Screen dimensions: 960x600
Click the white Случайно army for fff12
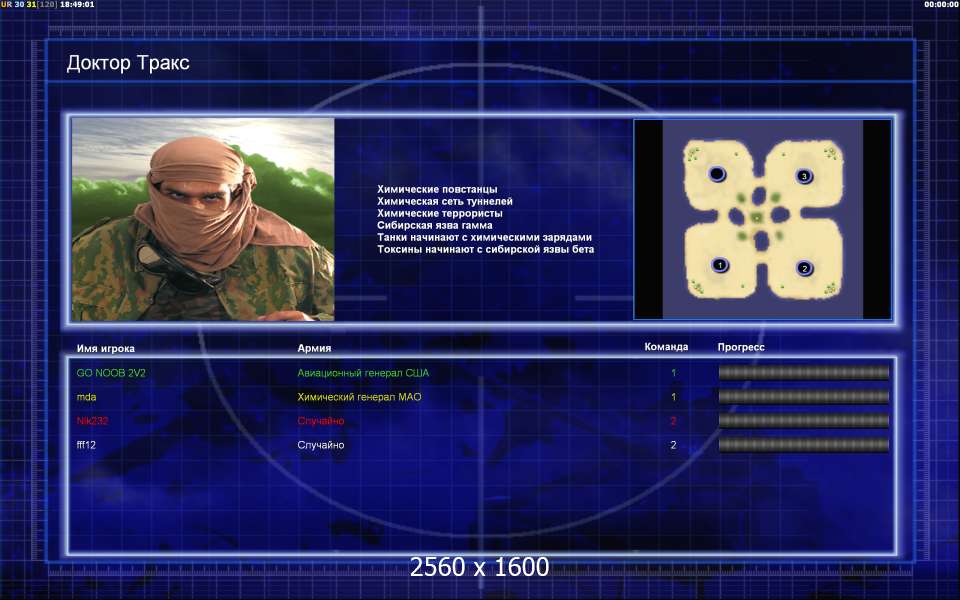click(321, 445)
